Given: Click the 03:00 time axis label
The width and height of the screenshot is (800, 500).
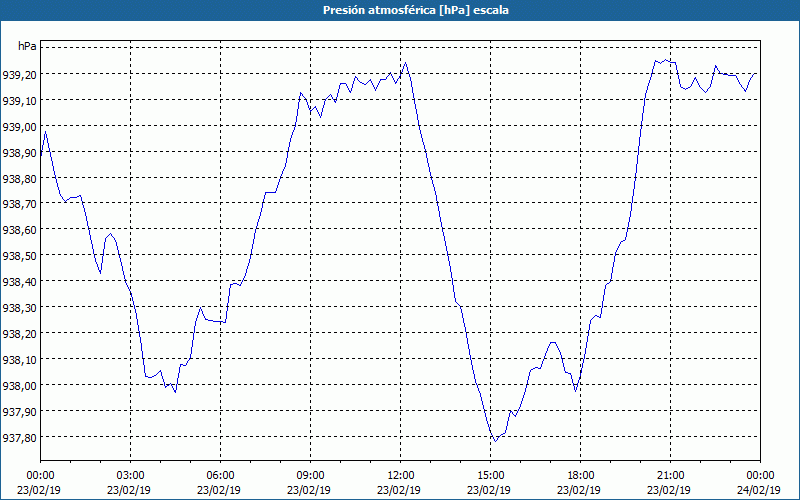Looking at the screenshot, I should 131,476.
